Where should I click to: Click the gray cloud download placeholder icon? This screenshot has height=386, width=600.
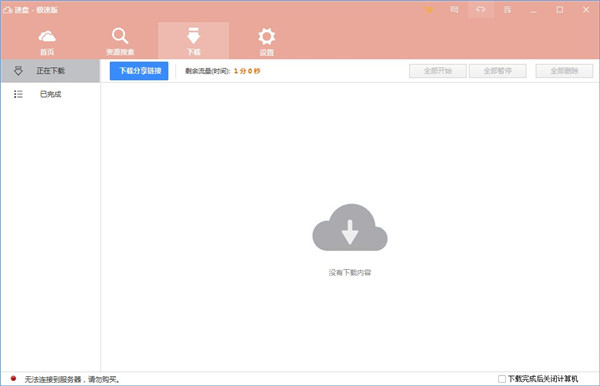[350, 227]
